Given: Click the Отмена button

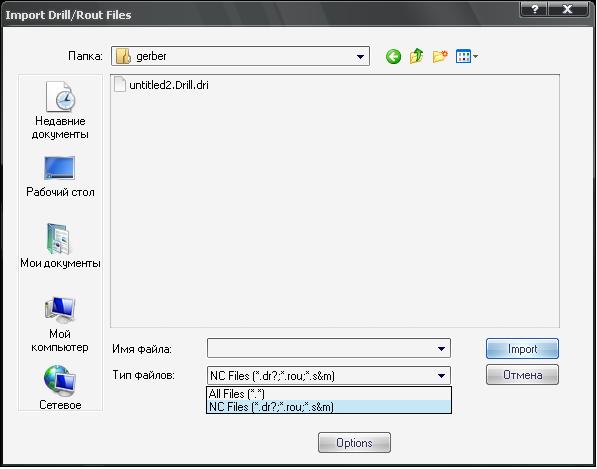Looking at the screenshot, I should [522, 375].
